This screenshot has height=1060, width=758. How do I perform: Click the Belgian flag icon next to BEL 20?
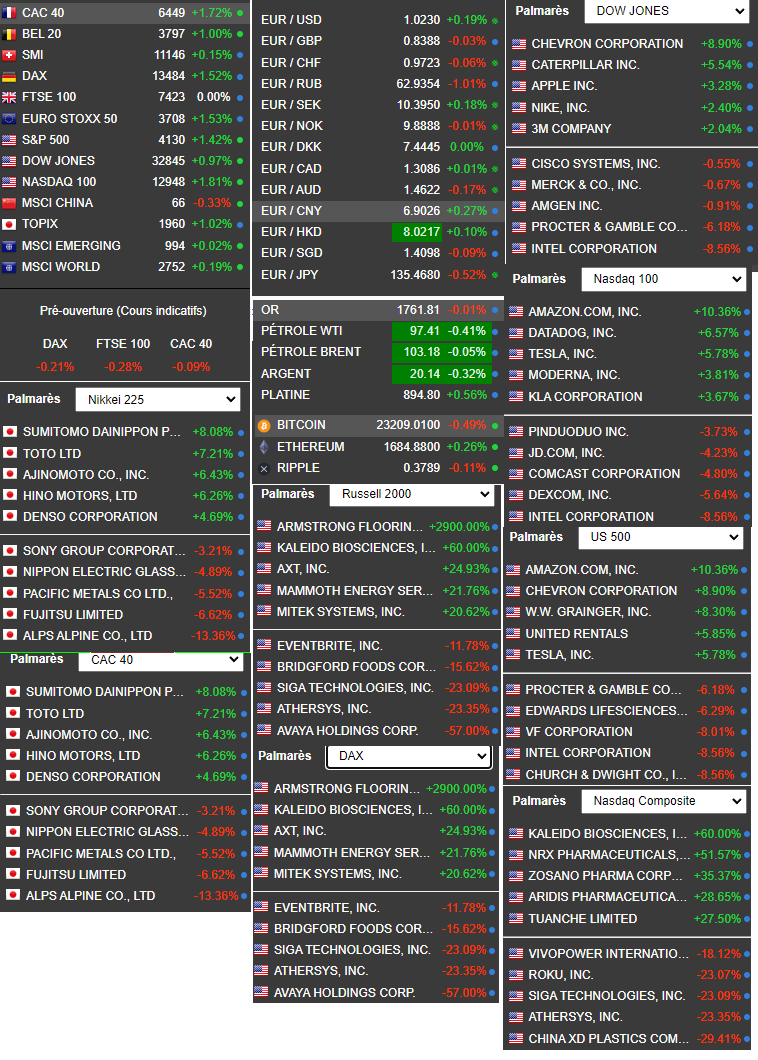pos(9,34)
